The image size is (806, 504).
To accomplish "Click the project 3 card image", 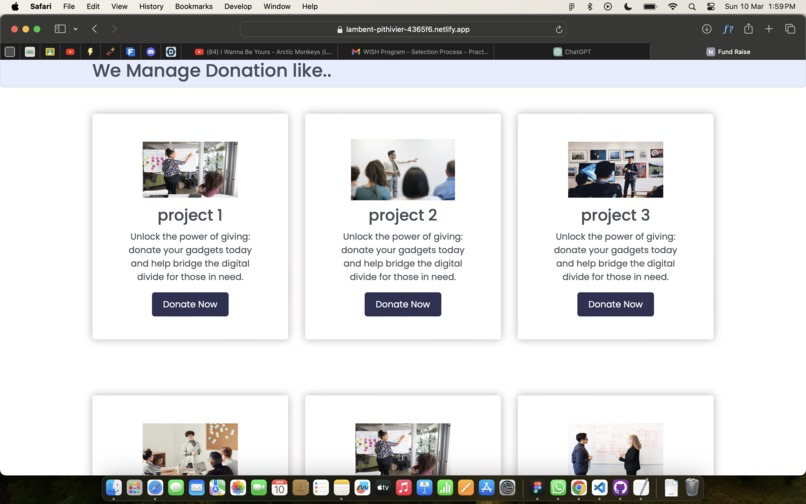I will point(615,169).
